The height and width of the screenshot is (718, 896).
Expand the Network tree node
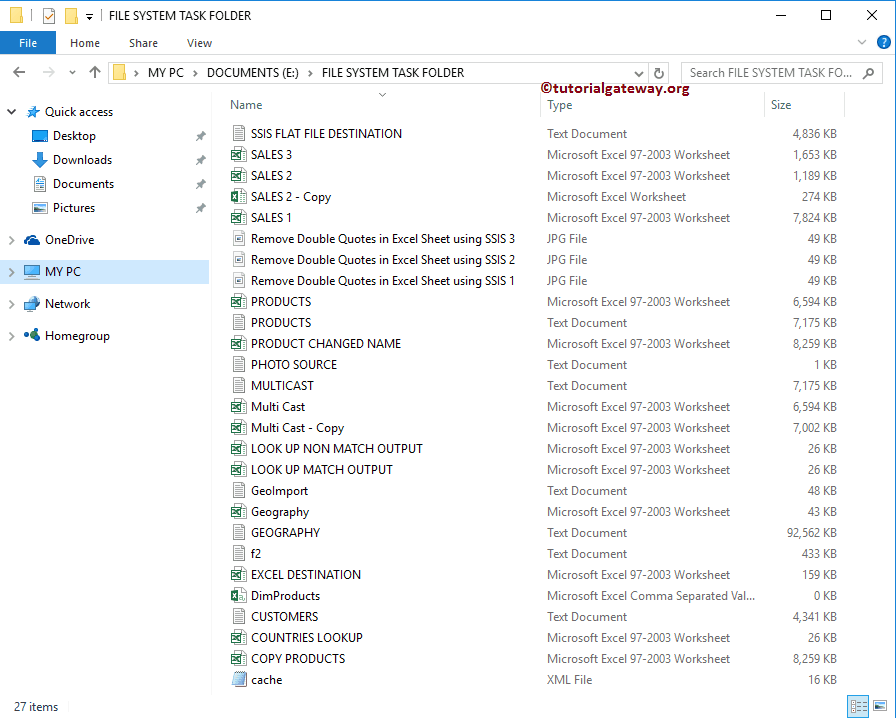coord(12,303)
